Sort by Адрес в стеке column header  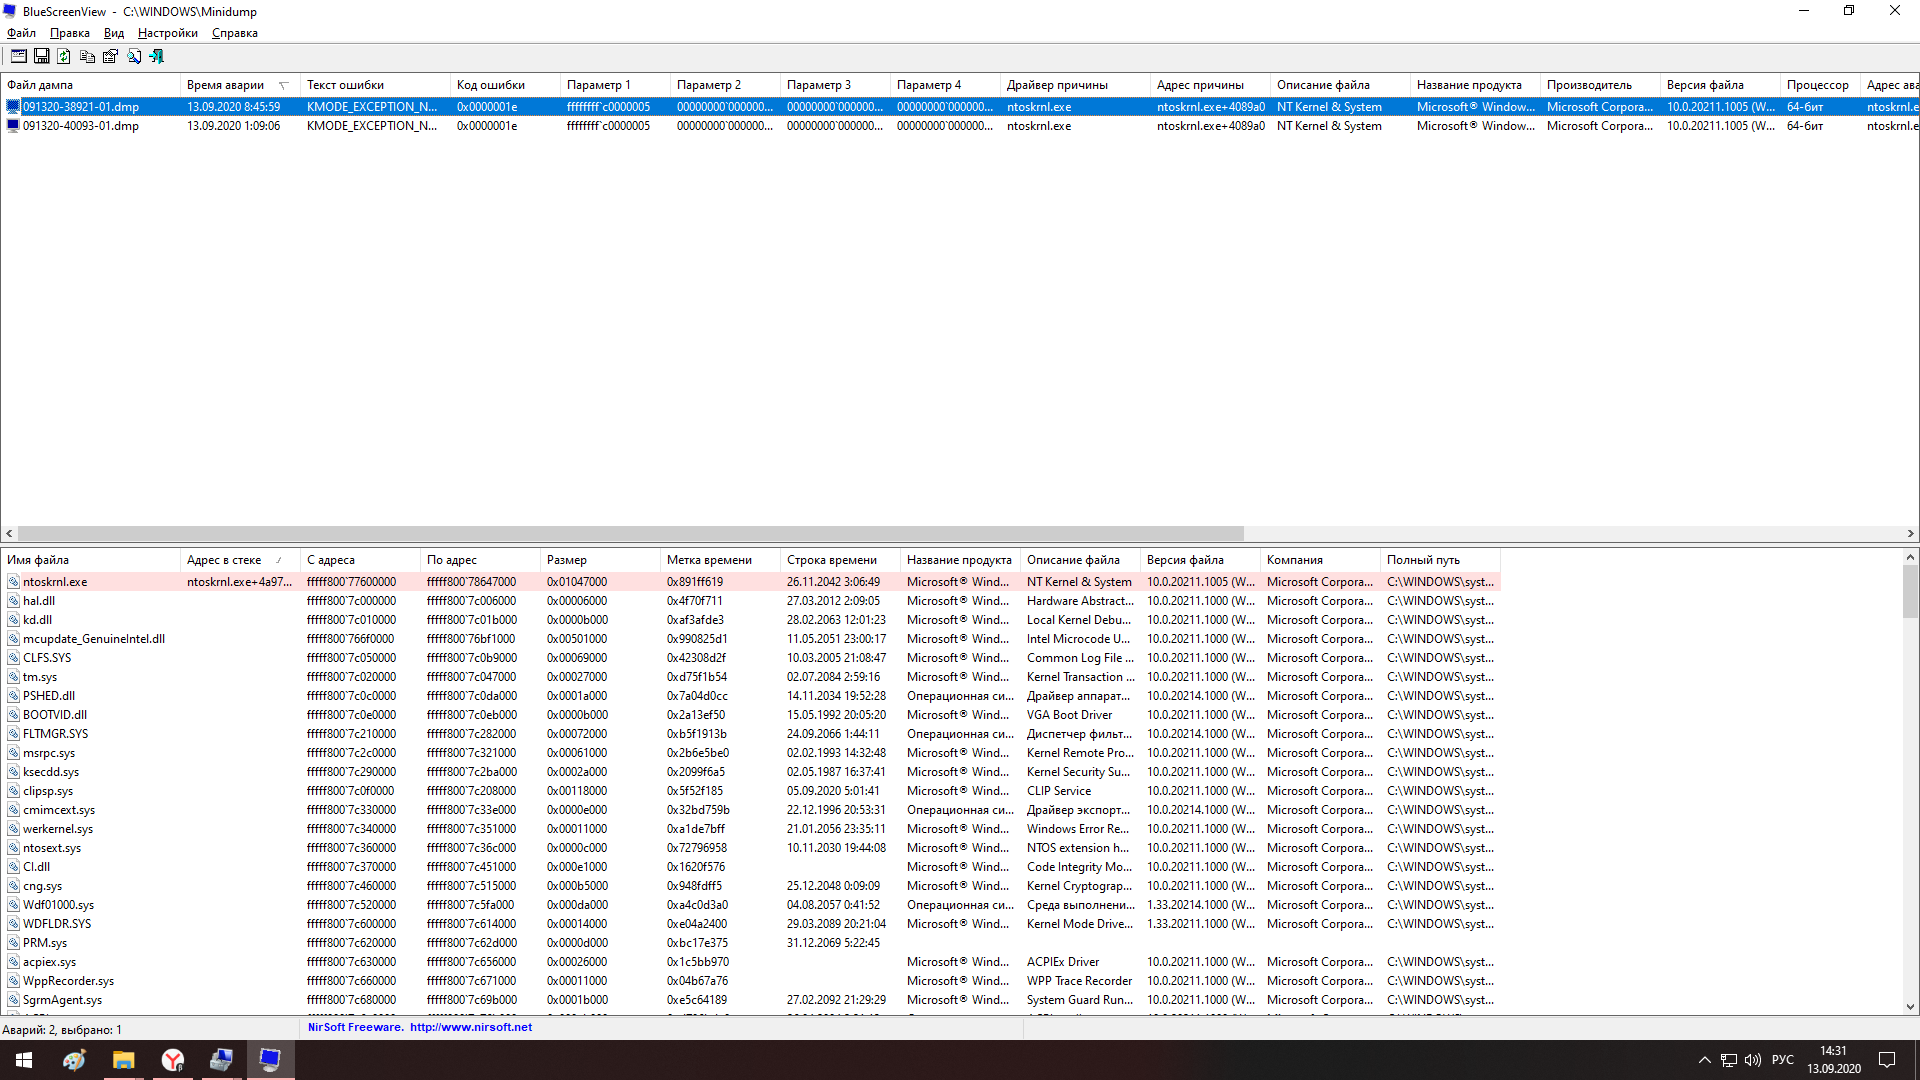(x=224, y=560)
